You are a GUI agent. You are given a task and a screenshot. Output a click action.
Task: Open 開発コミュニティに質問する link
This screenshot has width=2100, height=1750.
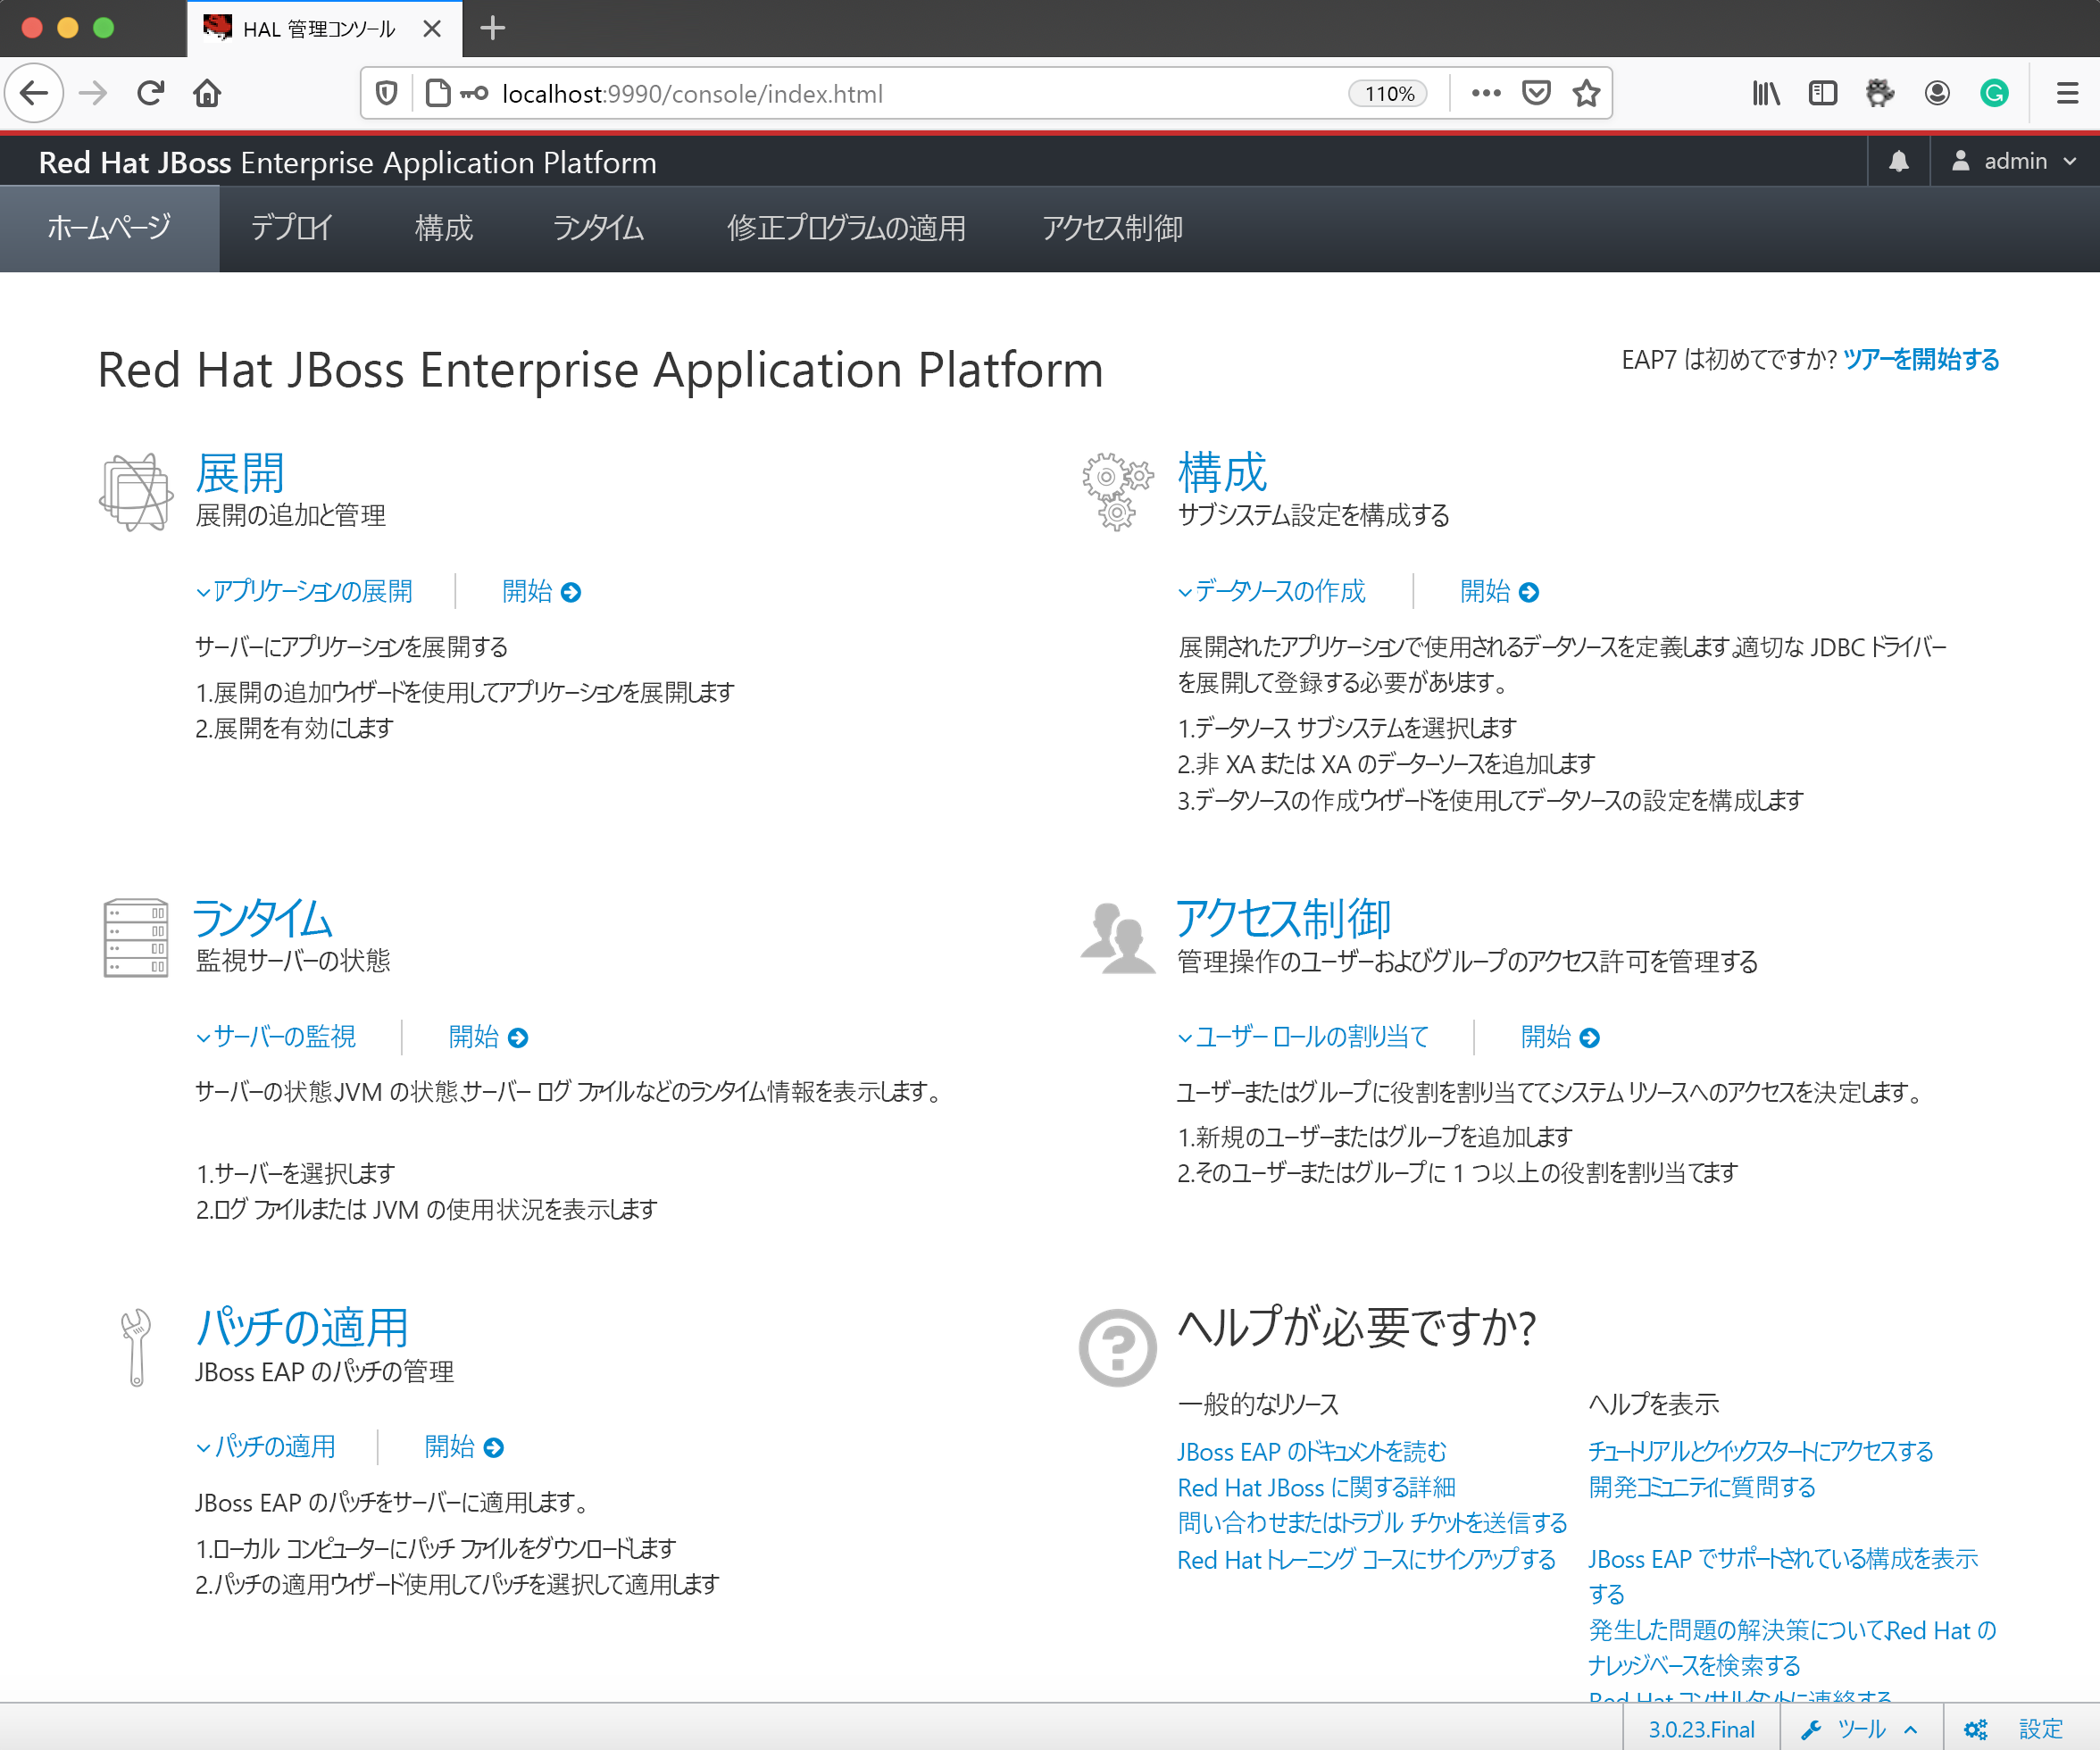point(1702,1487)
